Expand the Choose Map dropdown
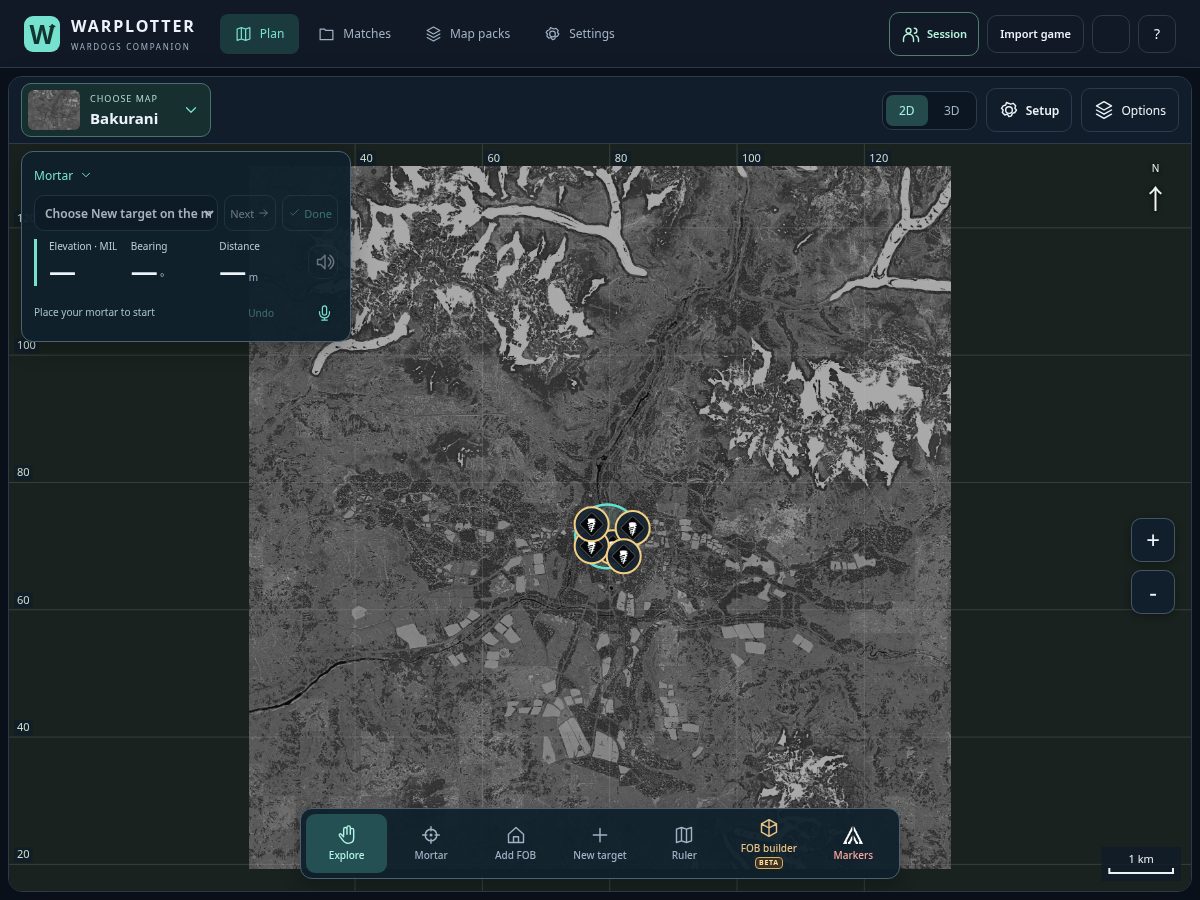 tap(116, 110)
